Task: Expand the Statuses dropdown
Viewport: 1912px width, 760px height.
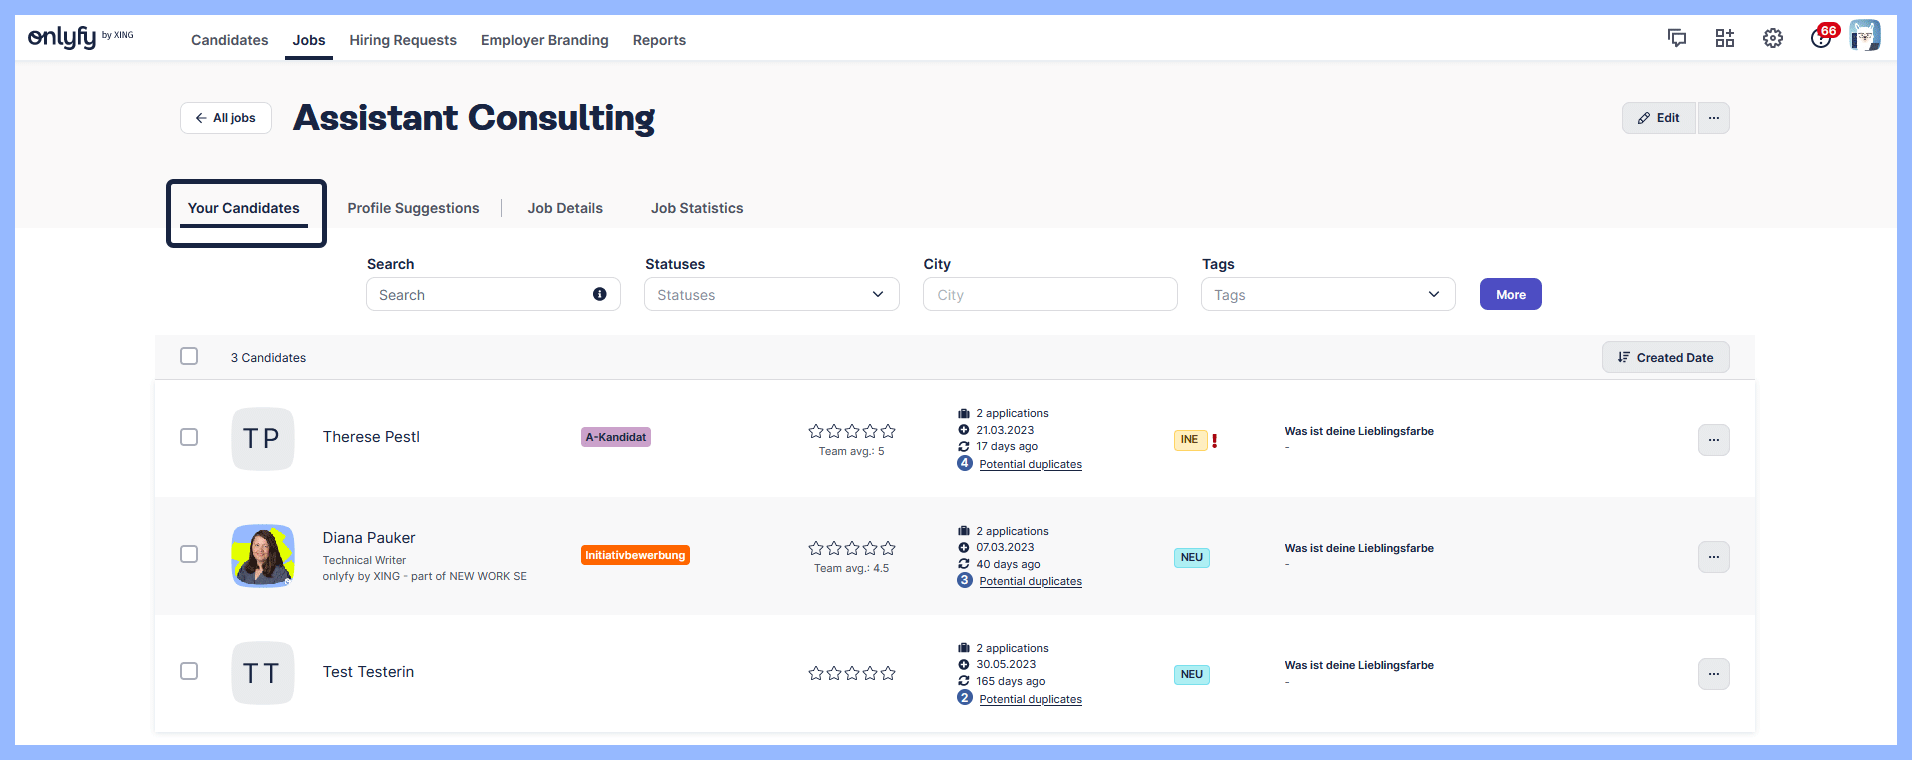Action: (x=771, y=295)
